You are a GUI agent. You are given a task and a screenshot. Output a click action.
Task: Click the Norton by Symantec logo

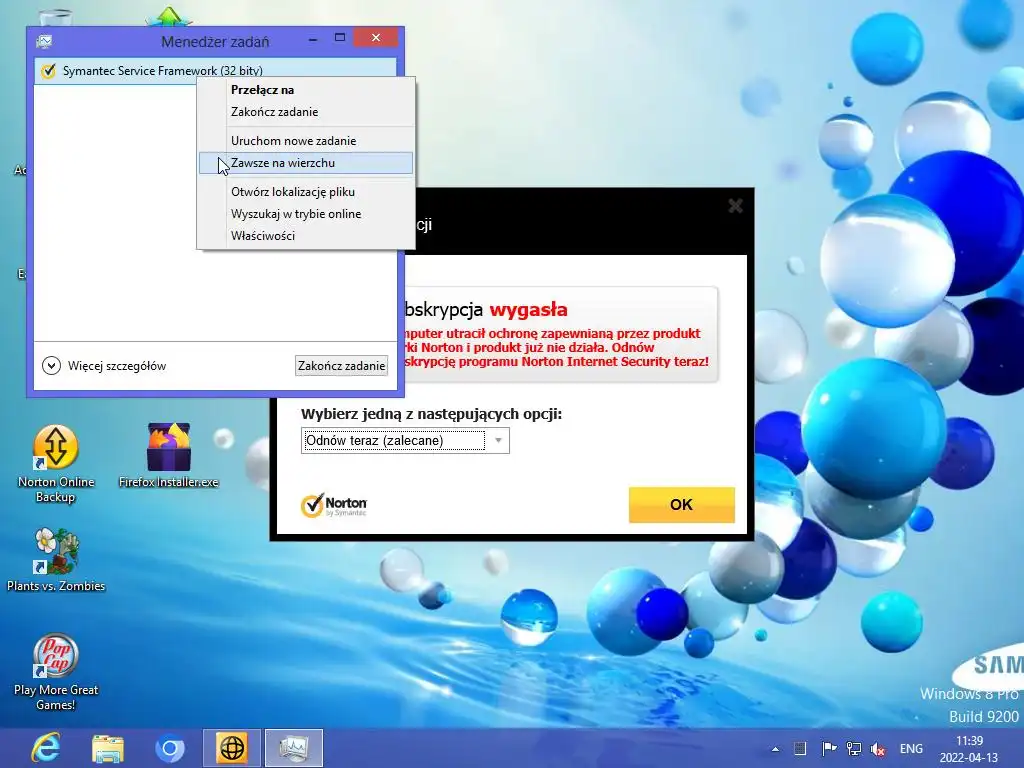pos(334,505)
